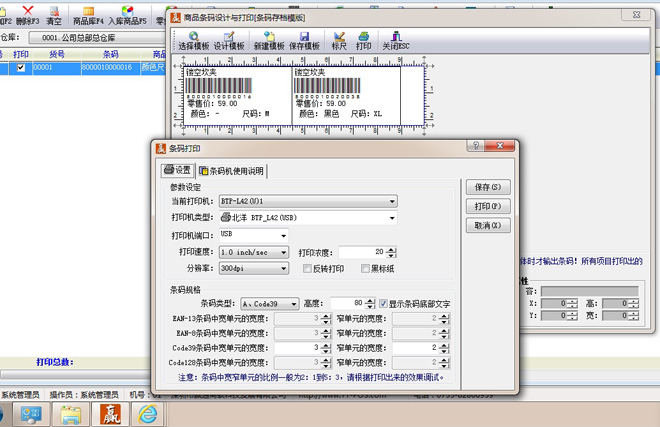Image resolution: width=660 pixels, height=427 pixels.
Task: Click 新建模板 new template icon
Action: click(269, 41)
